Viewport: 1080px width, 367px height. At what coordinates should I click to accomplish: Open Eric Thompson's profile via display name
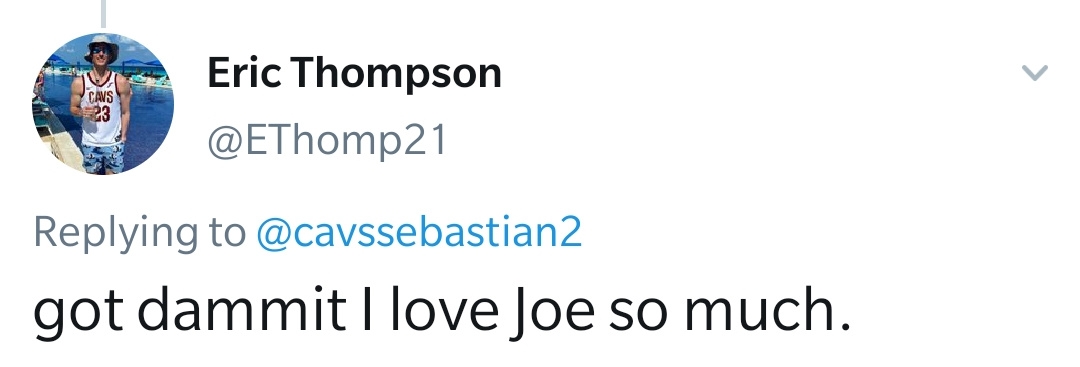click(354, 74)
